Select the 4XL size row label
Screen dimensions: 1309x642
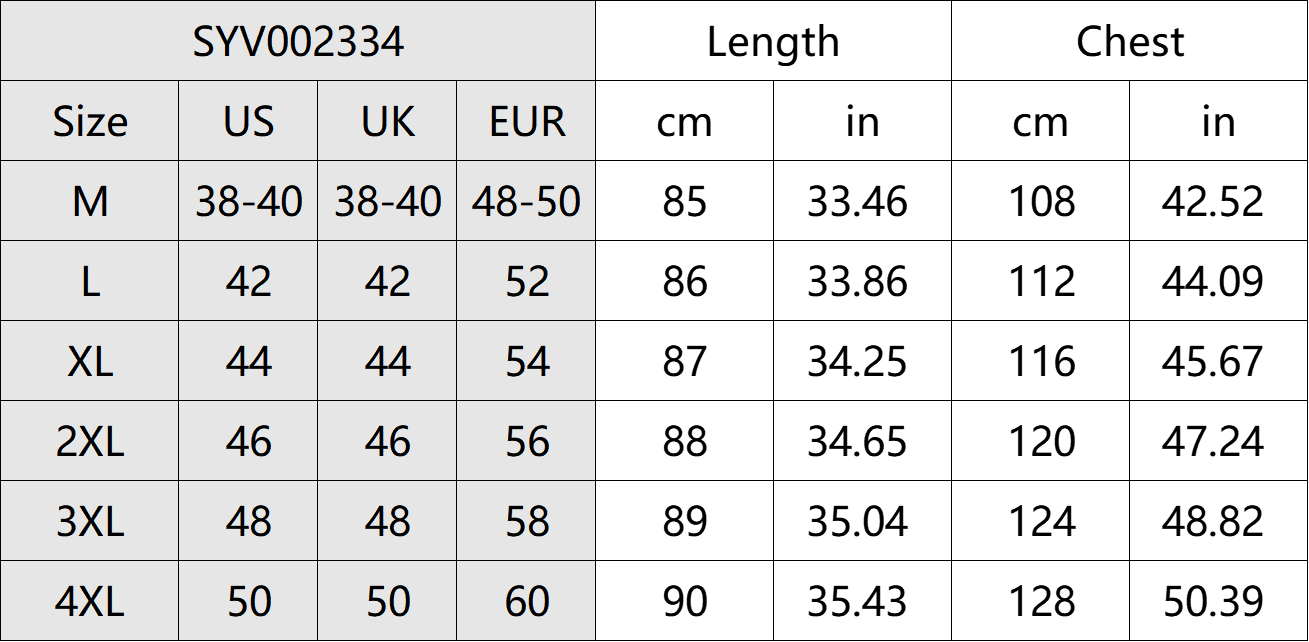90,602
